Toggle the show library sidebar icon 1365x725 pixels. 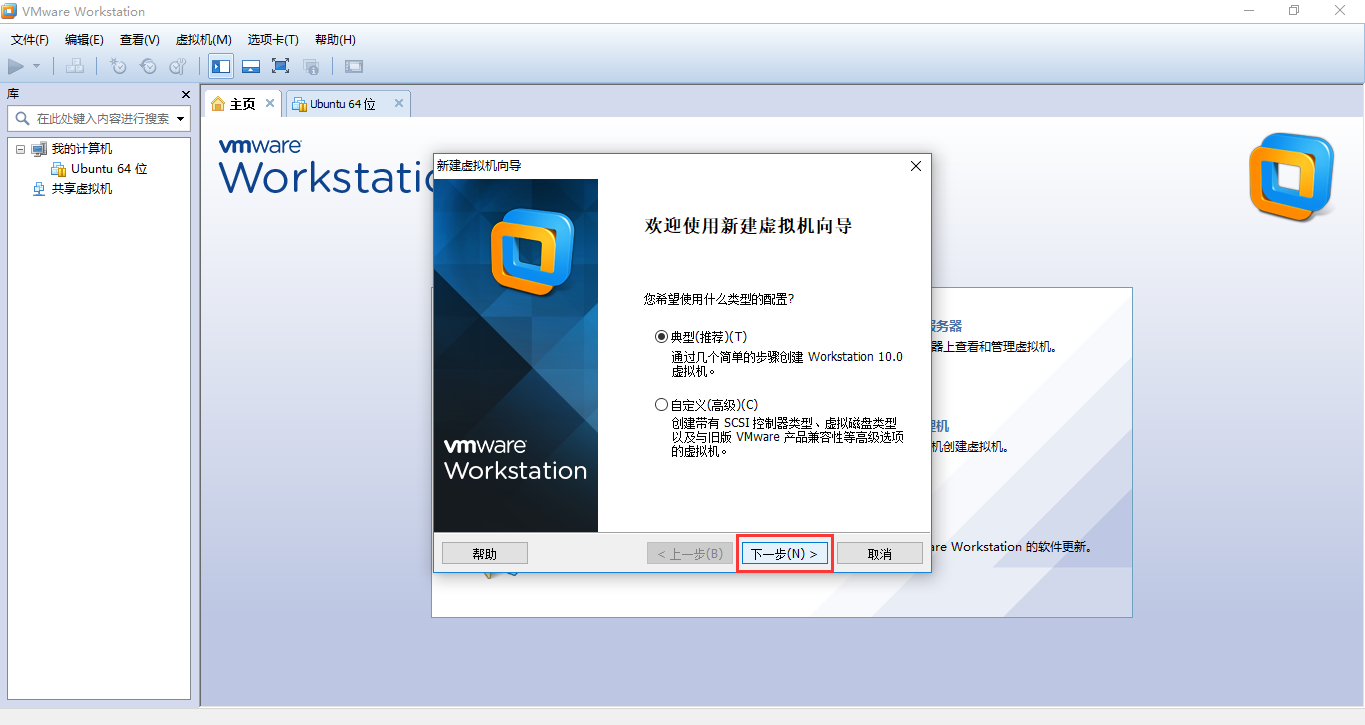(221, 66)
